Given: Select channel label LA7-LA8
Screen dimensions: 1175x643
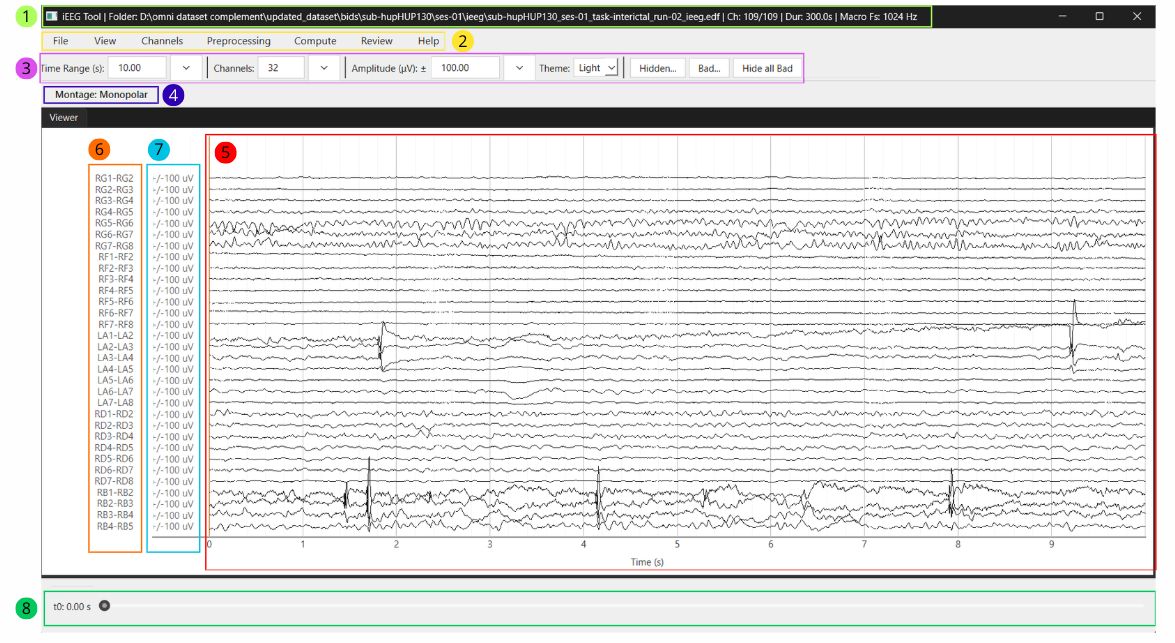Looking at the screenshot, I should pos(115,403).
